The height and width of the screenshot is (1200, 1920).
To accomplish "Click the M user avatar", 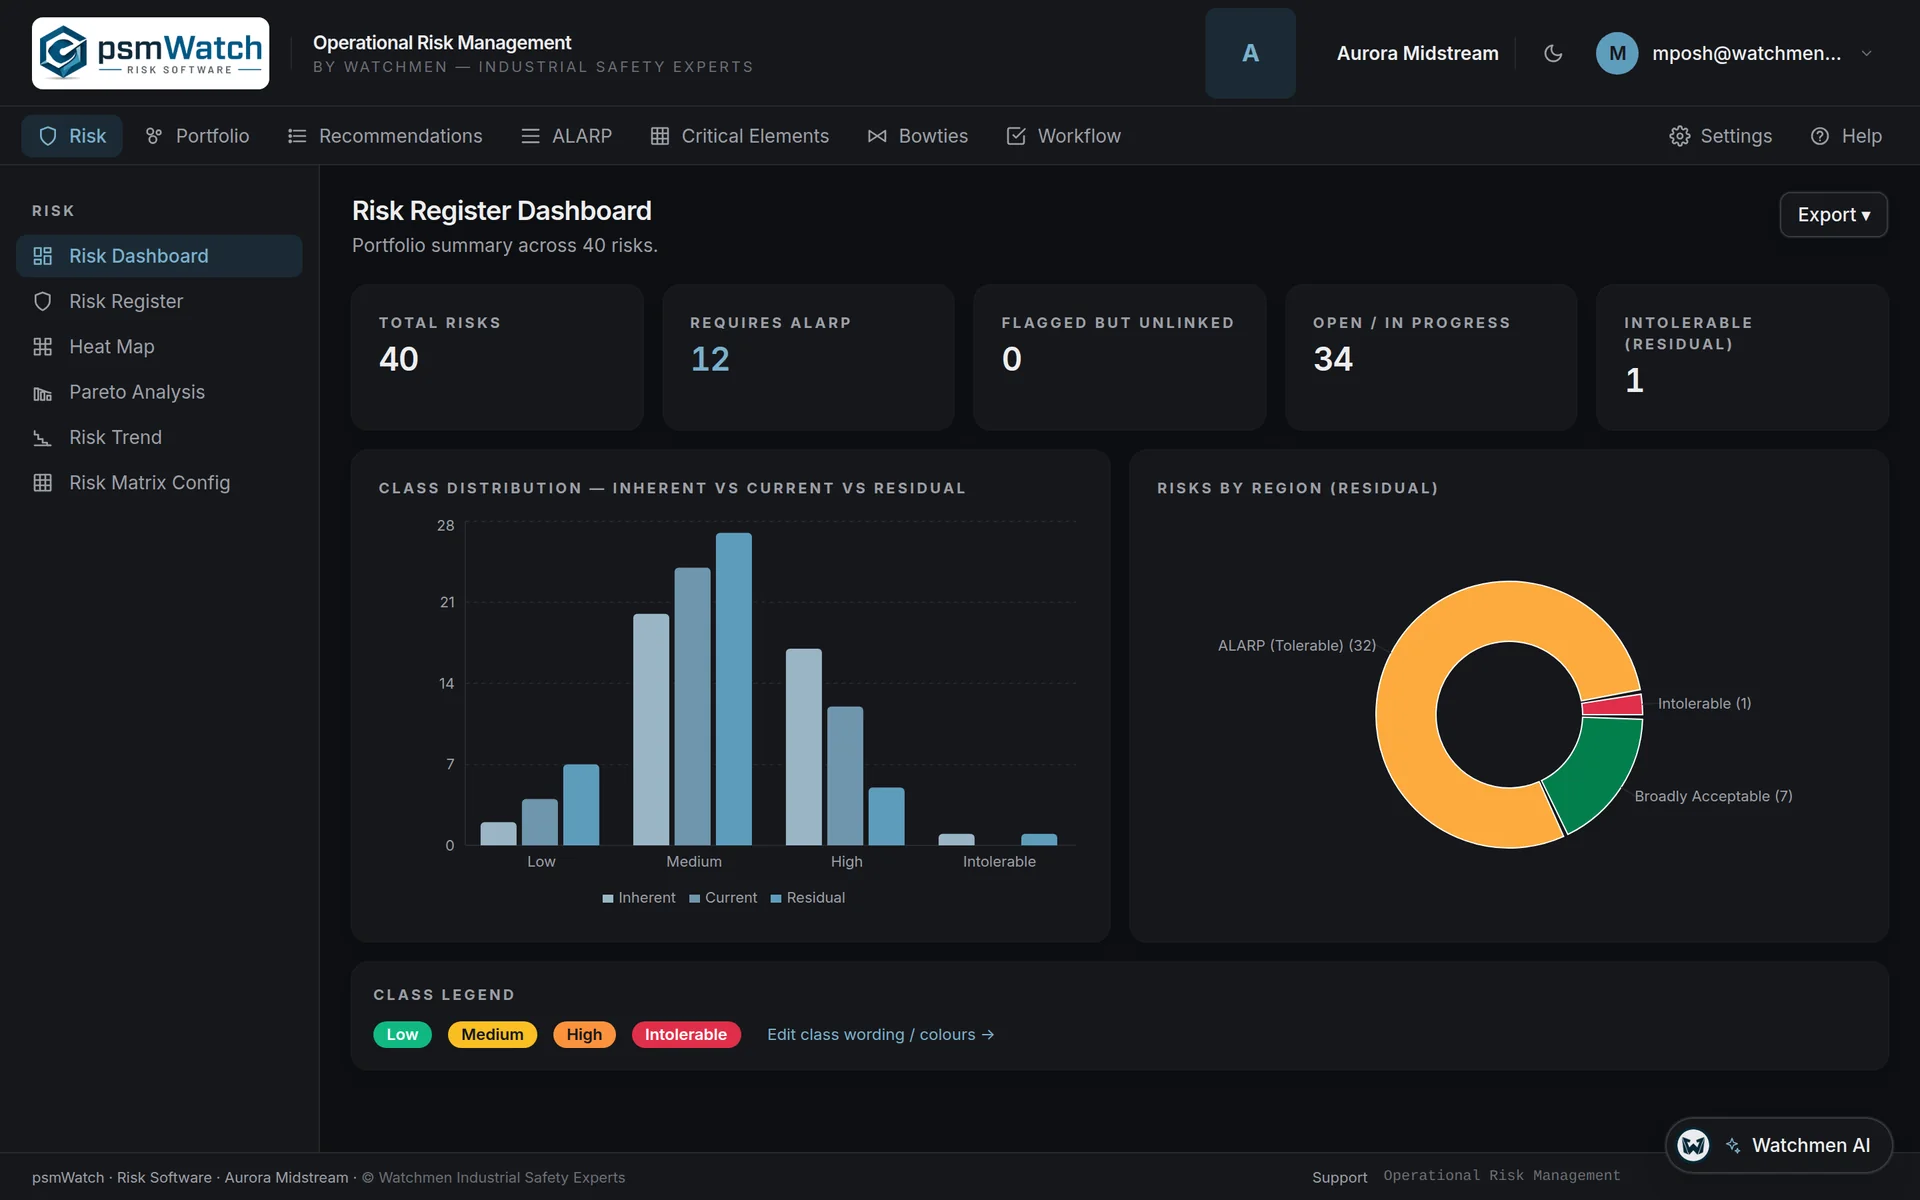I will (1617, 53).
